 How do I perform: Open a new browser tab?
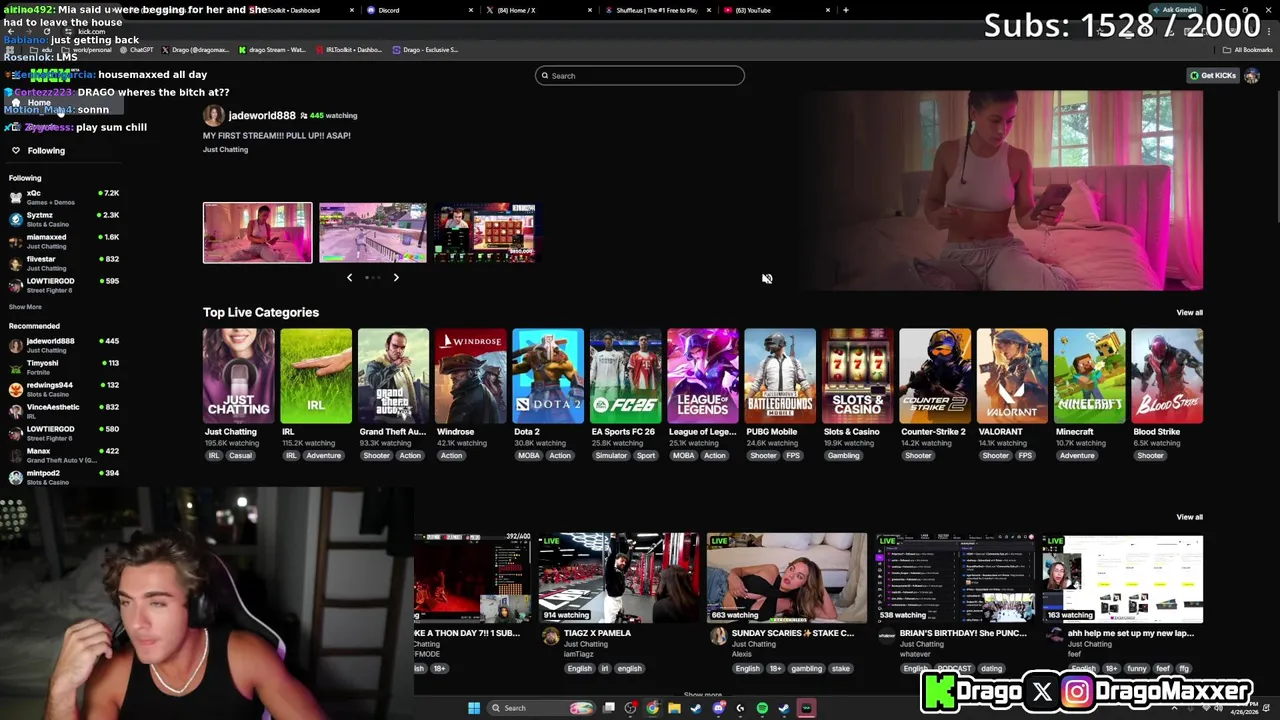[x=846, y=10]
